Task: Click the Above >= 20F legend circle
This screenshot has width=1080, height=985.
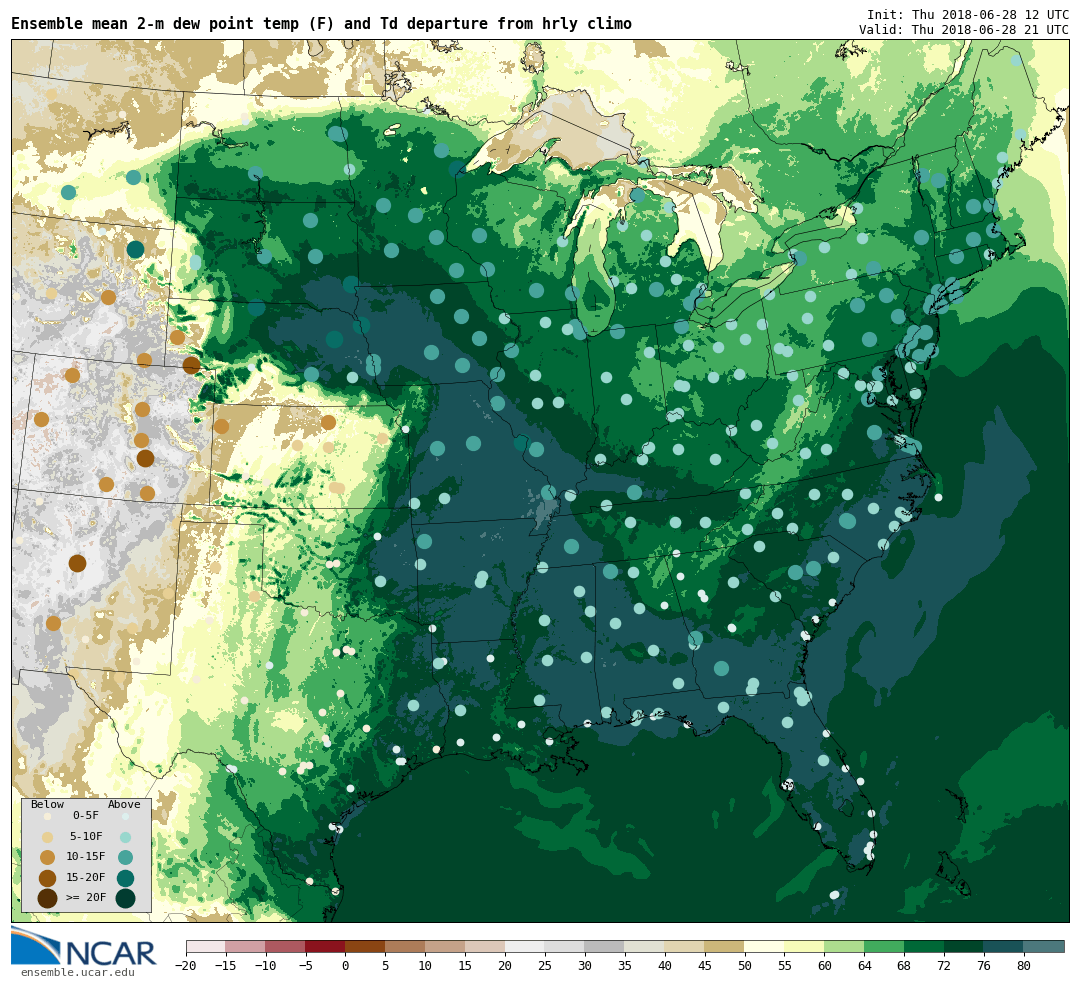Action: (125, 898)
